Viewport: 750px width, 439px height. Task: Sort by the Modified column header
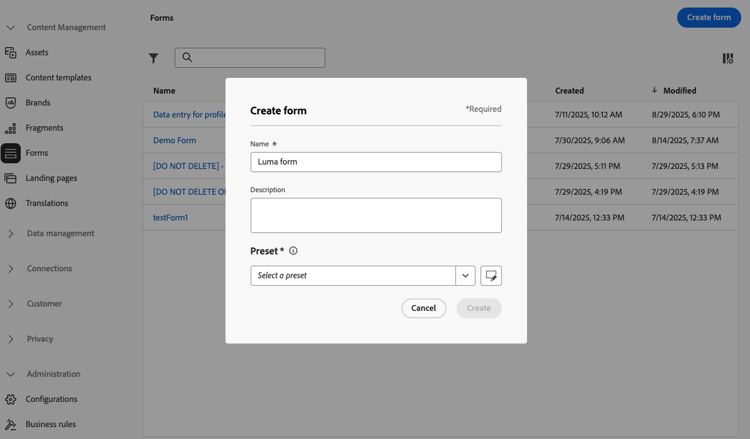(x=679, y=90)
